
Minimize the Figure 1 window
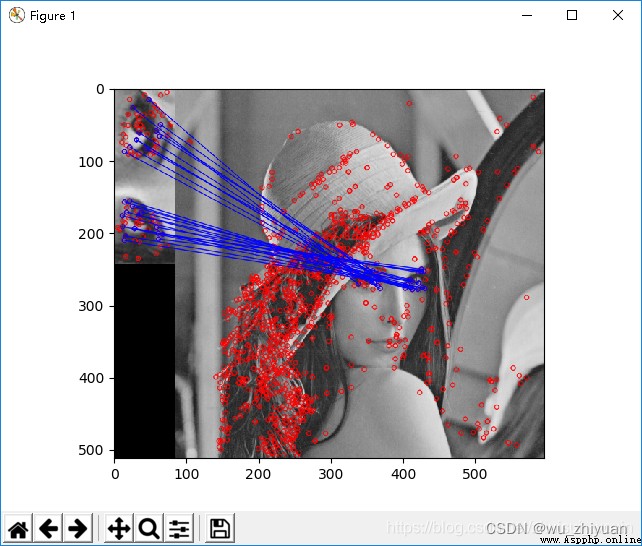point(527,16)
